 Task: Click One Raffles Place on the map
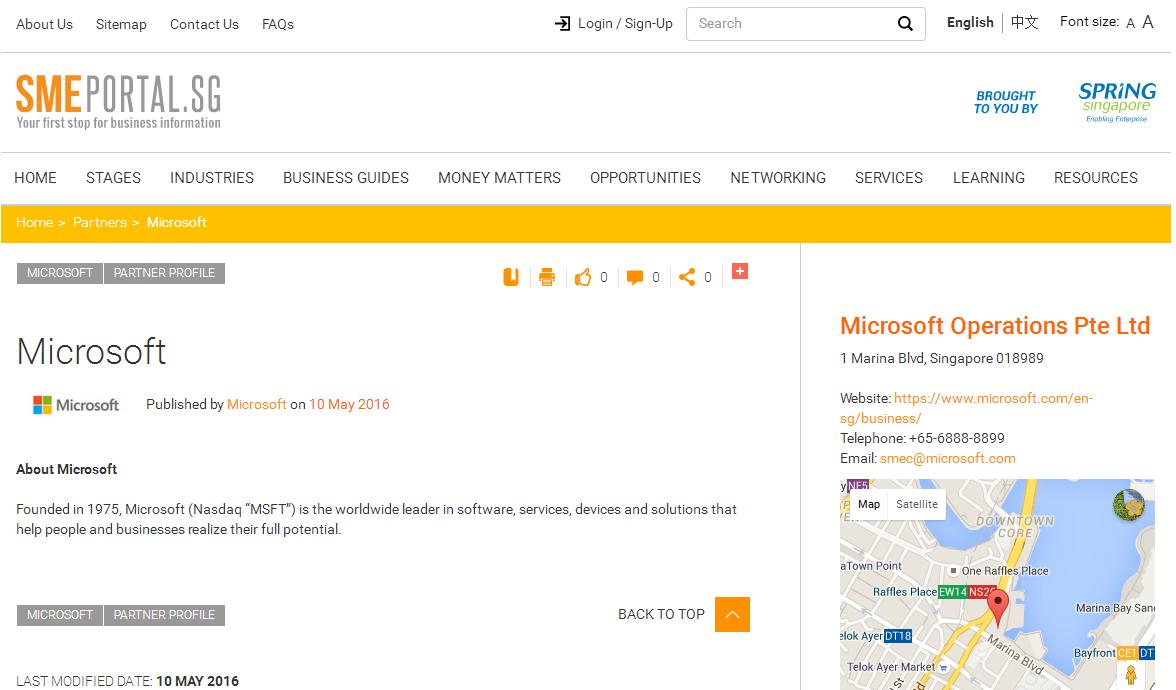[x=1004, y=571]
